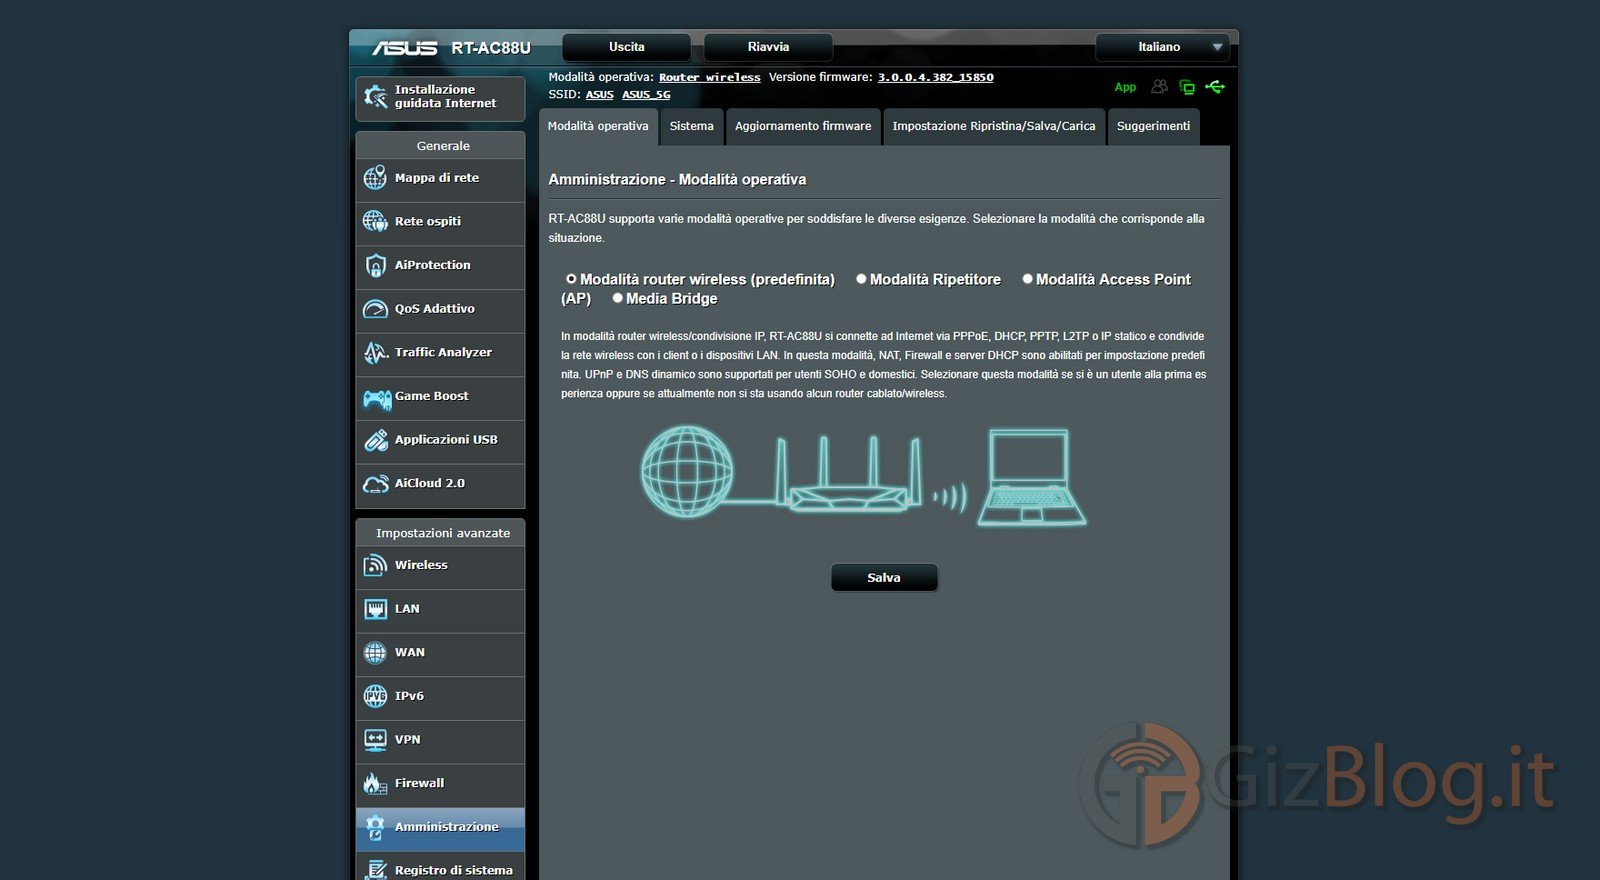Click the USB status icon
The height and width of the screenshot is (880, 1600).
pyautogui.click(x=1215, y=87)
